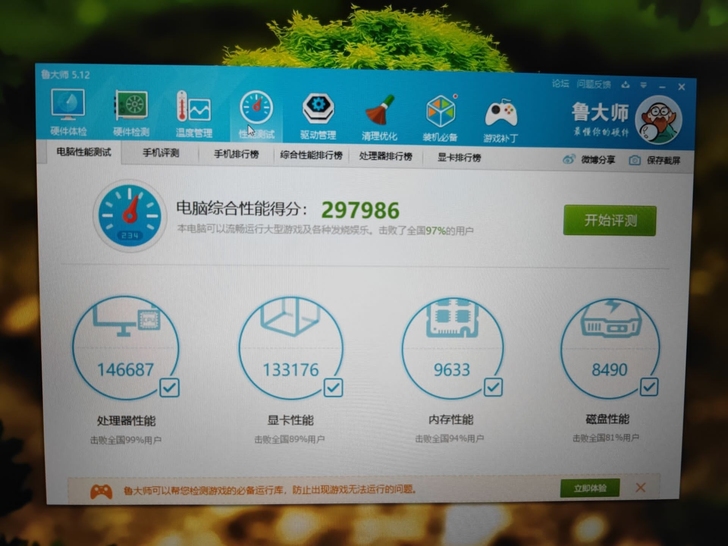
Task: Switch to 处理器排行榜 tab
Action: (386, 156)
